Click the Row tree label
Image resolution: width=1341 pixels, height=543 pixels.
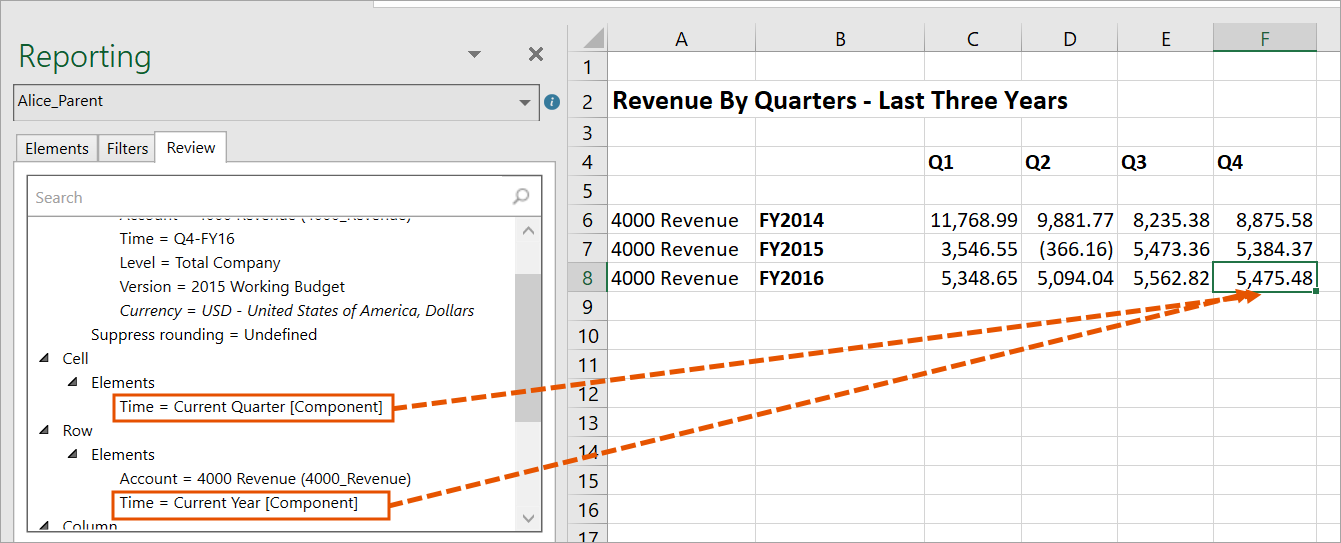pyautogui.click(x=77, y=431)
